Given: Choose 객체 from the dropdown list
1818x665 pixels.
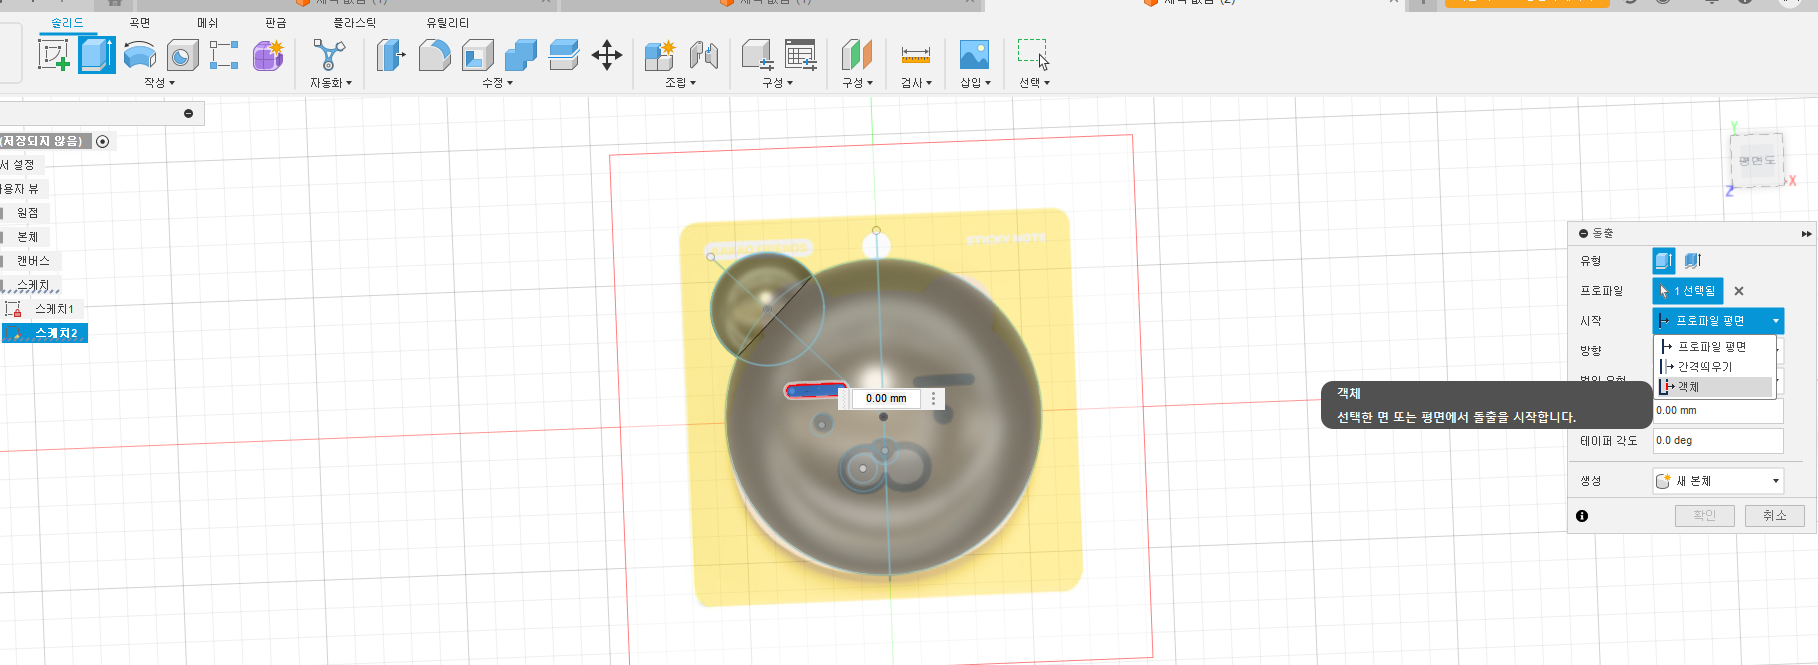Looking at the screenshot, I should coord(1715,387).
